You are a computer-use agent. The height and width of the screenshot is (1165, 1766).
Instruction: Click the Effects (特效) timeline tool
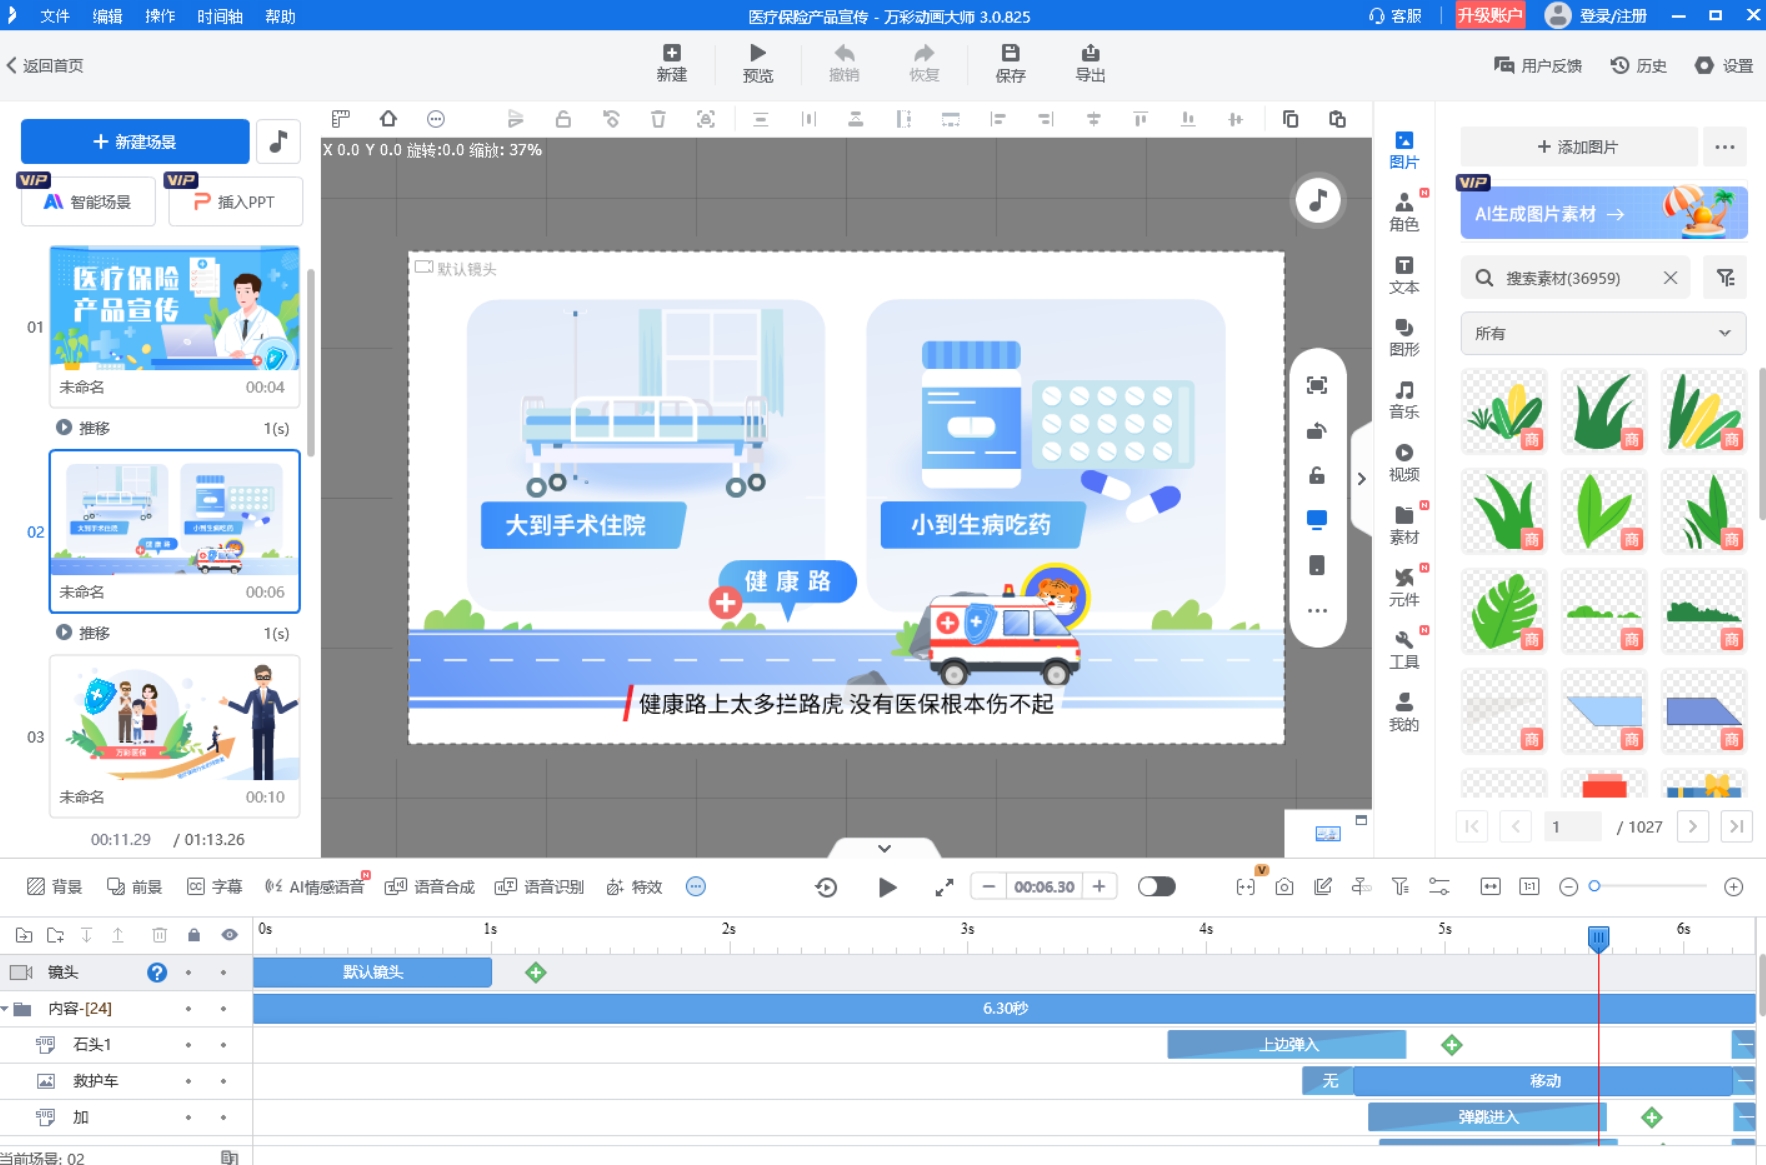pyautogui.click(x=634, y=886)
